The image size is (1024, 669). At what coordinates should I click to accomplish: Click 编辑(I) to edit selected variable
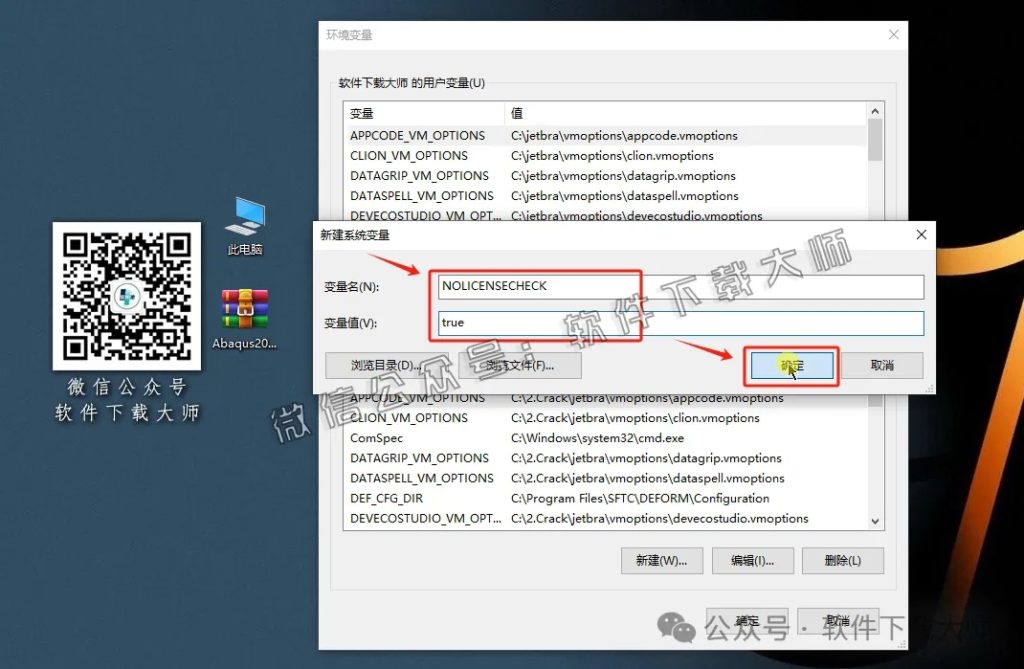click(752, 560)
